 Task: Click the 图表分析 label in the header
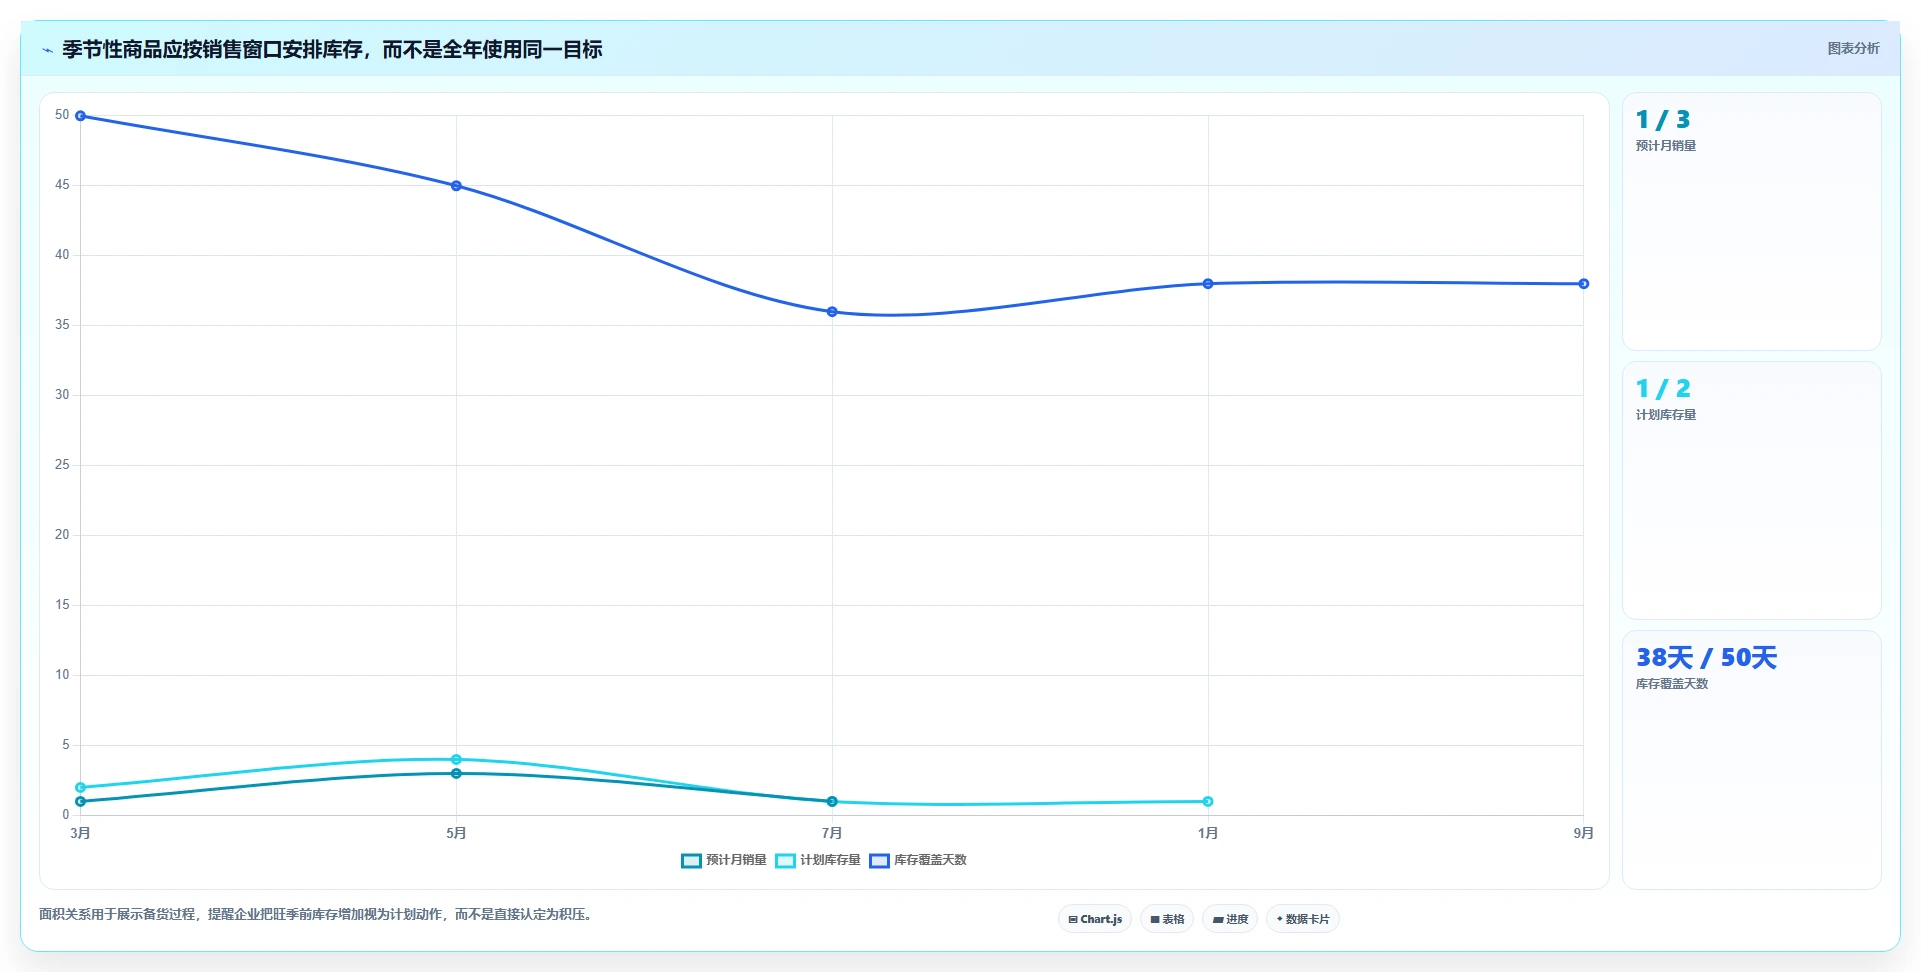[1853, 48]
